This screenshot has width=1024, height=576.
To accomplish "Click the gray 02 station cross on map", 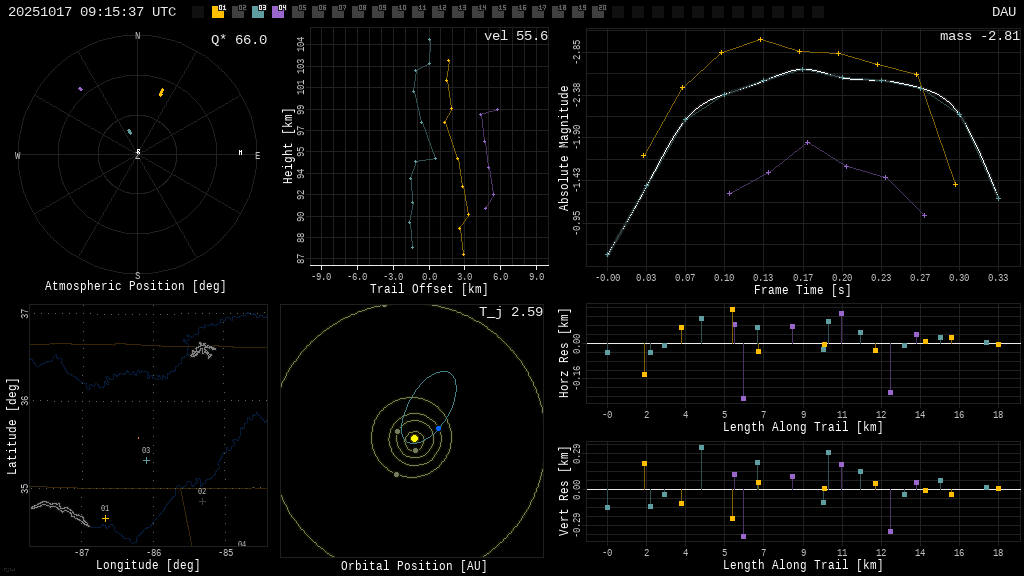I will (202, 501).
